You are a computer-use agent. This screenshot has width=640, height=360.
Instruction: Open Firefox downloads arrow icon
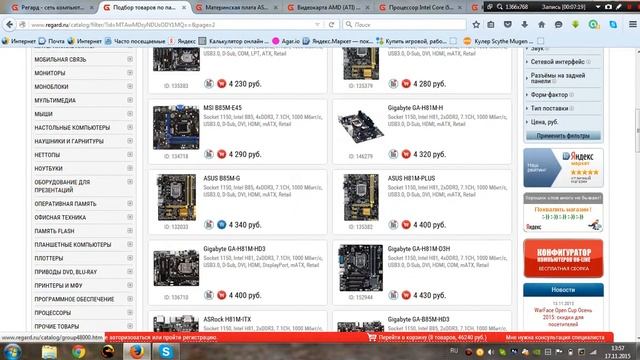point(524,24)
